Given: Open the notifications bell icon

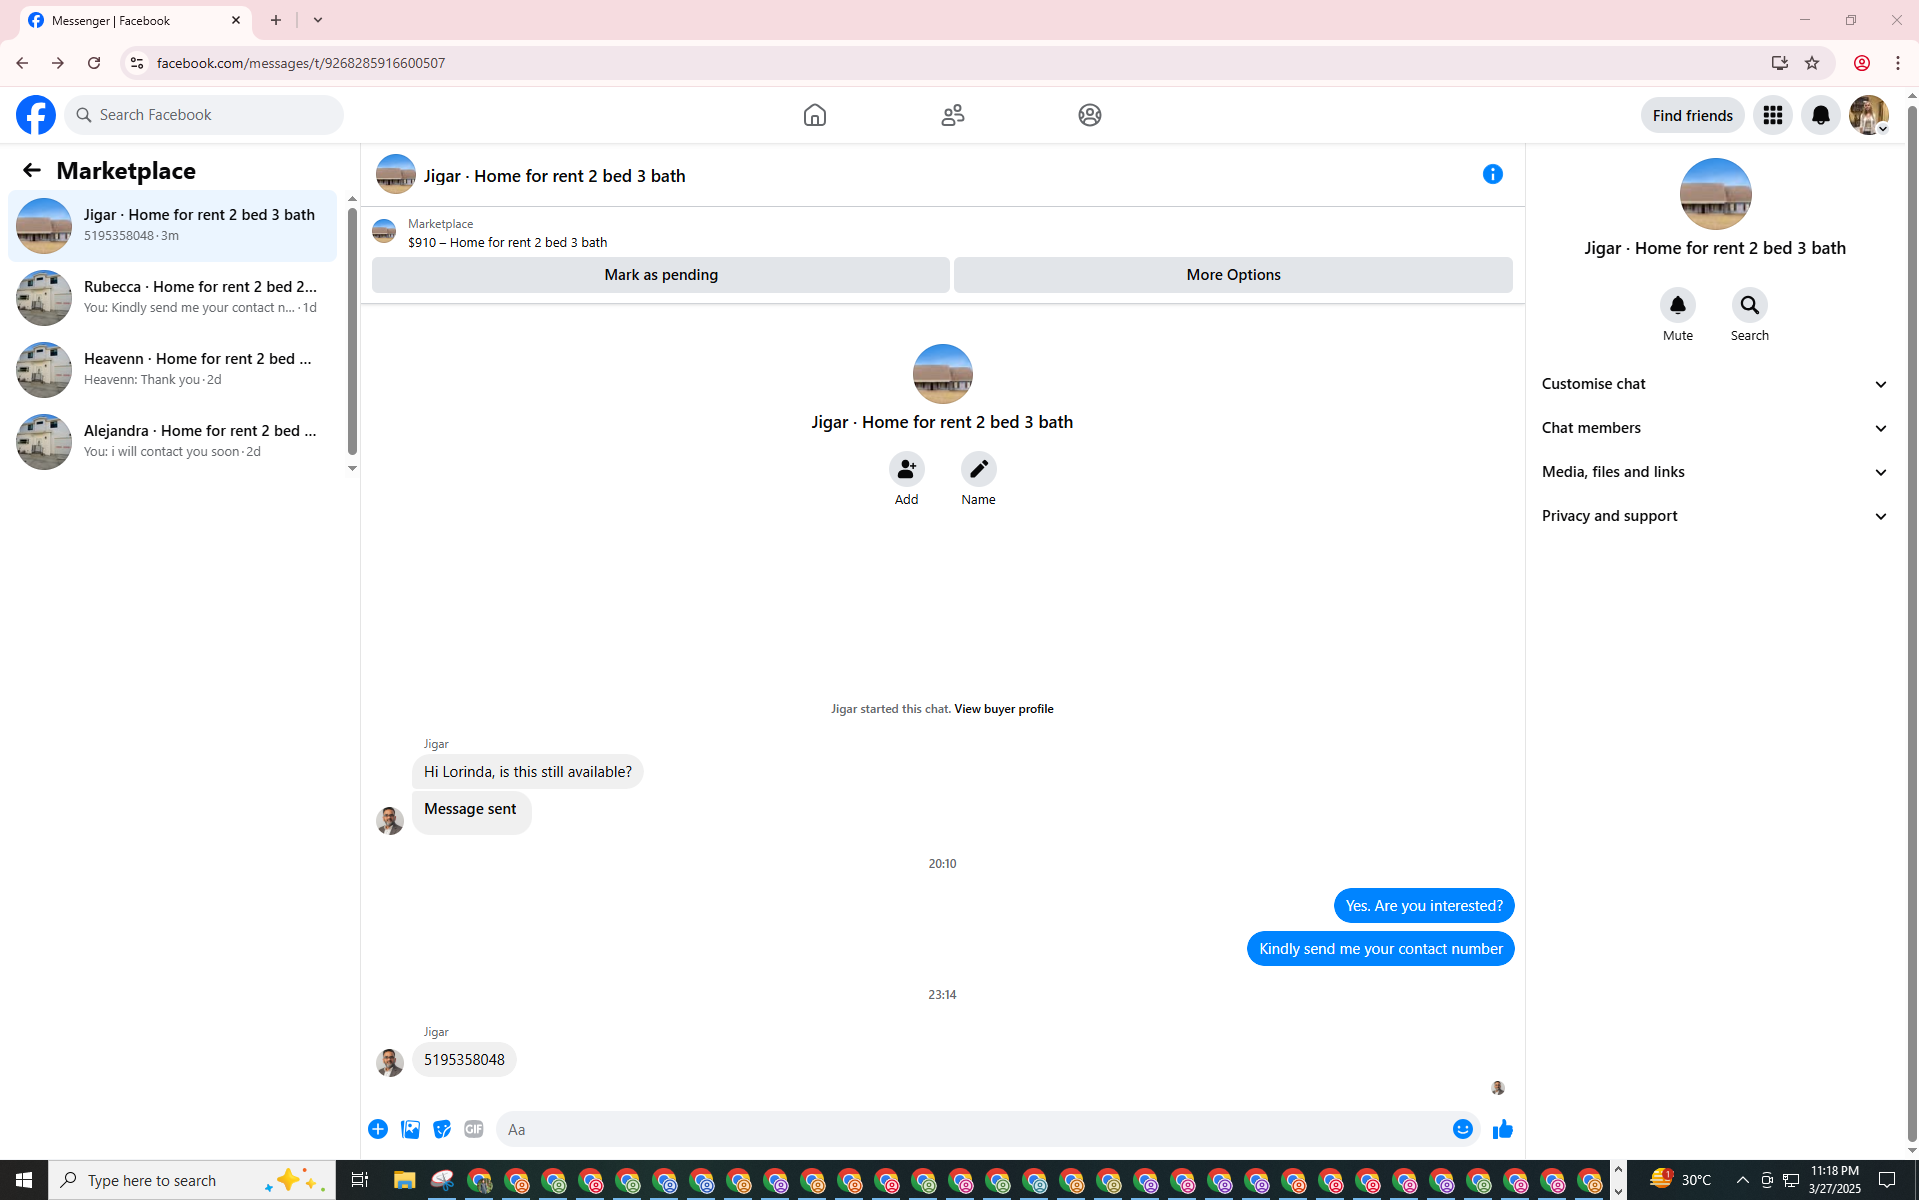Looking at the screenshot, I should [1821, 115].
